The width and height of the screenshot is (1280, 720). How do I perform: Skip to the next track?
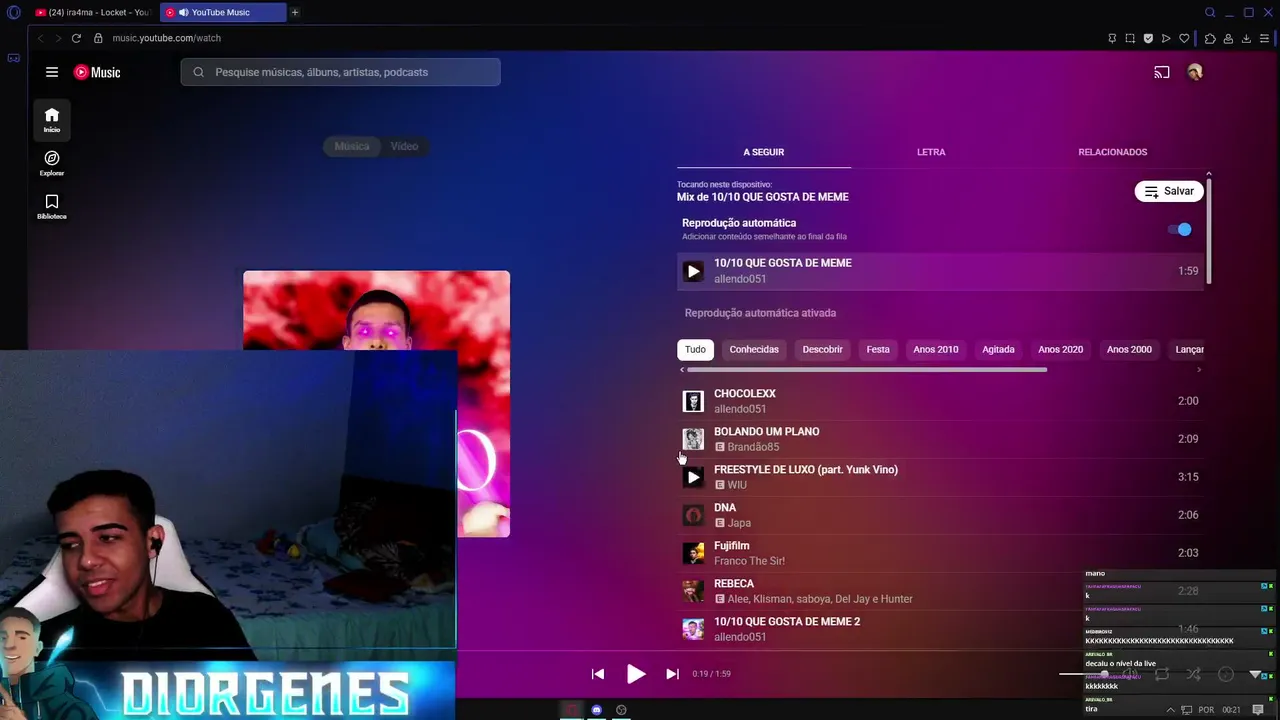tap(672, 674)
